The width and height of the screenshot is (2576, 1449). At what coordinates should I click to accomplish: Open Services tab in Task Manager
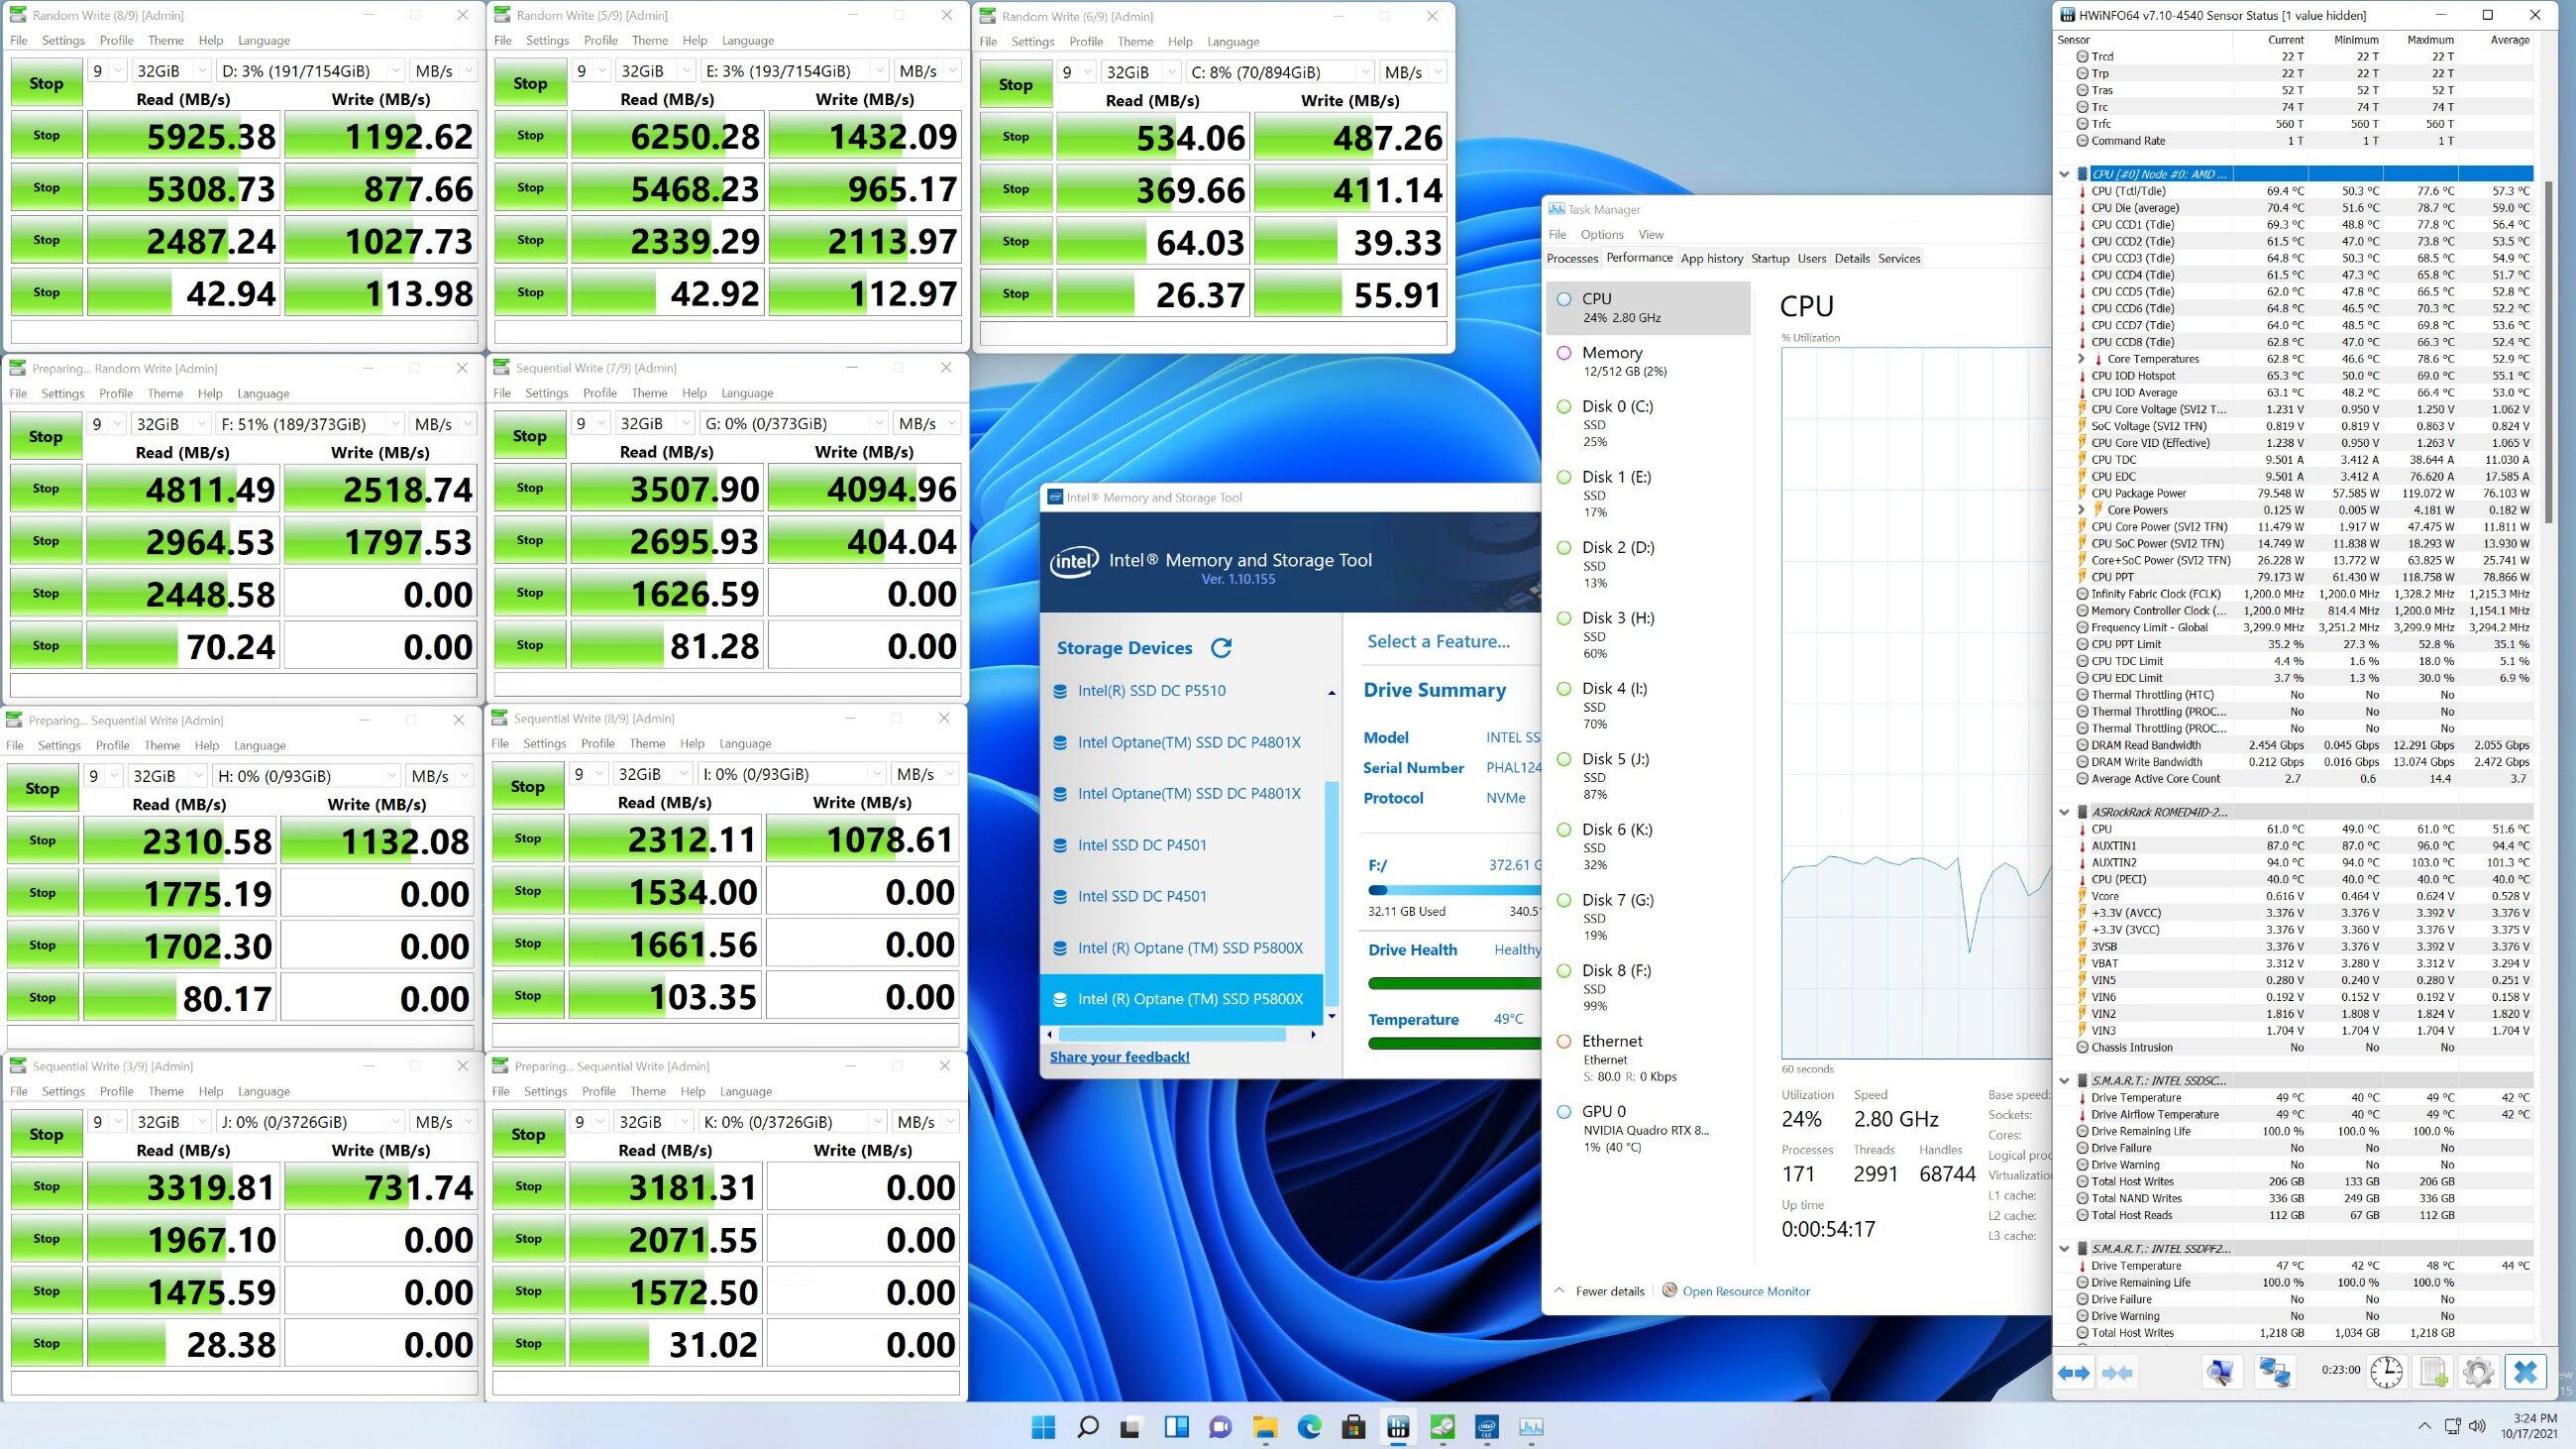click(1899, 258)
